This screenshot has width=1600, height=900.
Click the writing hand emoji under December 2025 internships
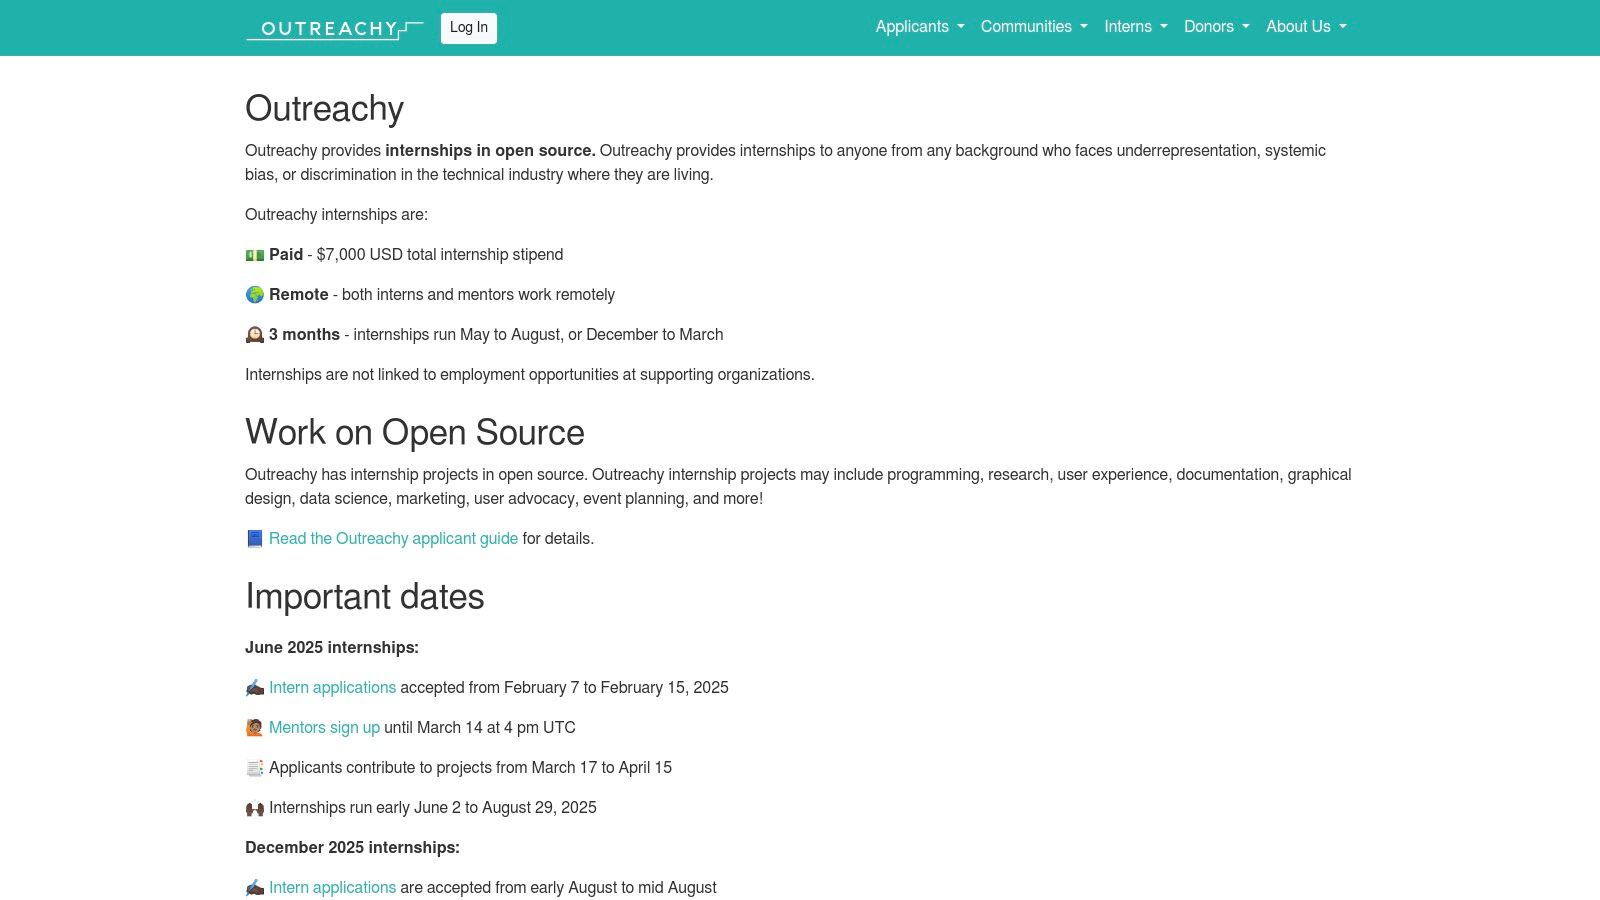(x=255, y=888)
